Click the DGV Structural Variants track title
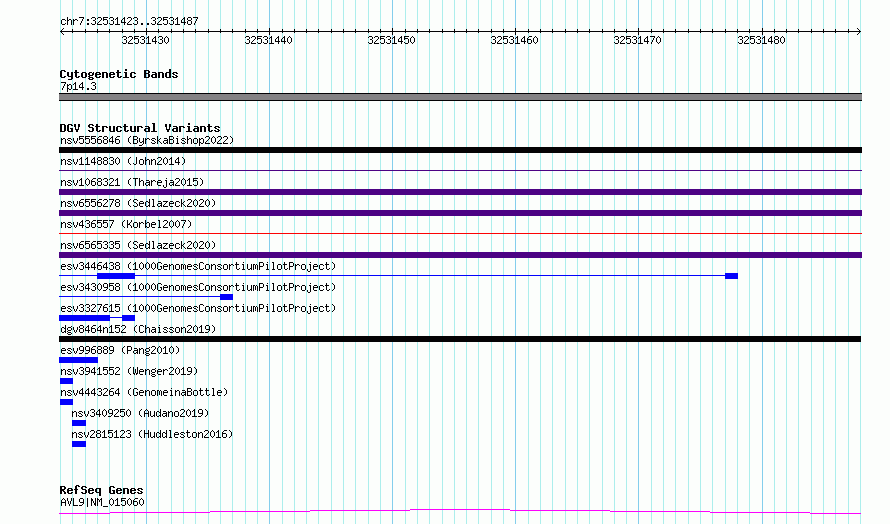 point(140,128)
